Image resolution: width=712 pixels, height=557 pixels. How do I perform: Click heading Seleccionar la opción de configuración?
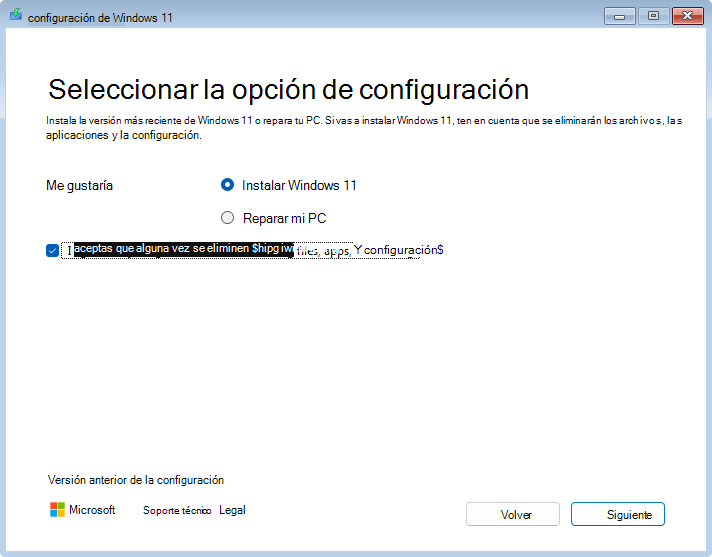coord(288,89)
